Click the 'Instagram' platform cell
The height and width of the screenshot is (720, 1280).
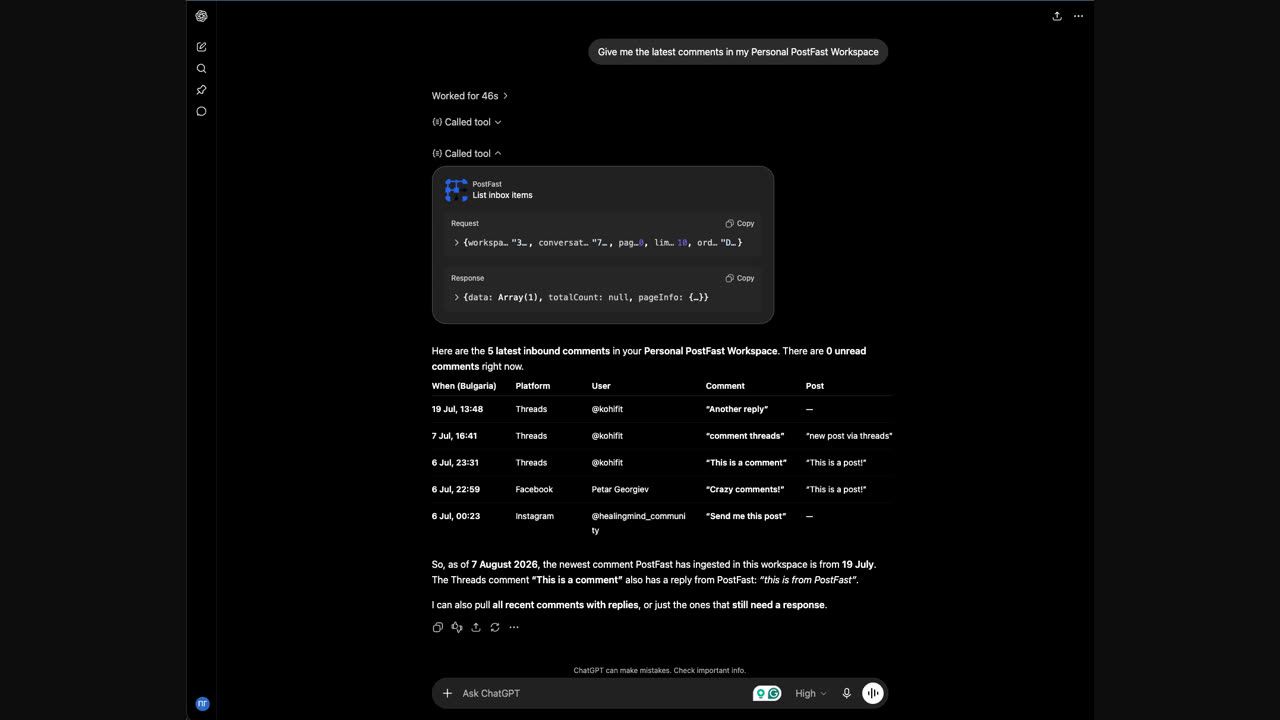point(535,516)
